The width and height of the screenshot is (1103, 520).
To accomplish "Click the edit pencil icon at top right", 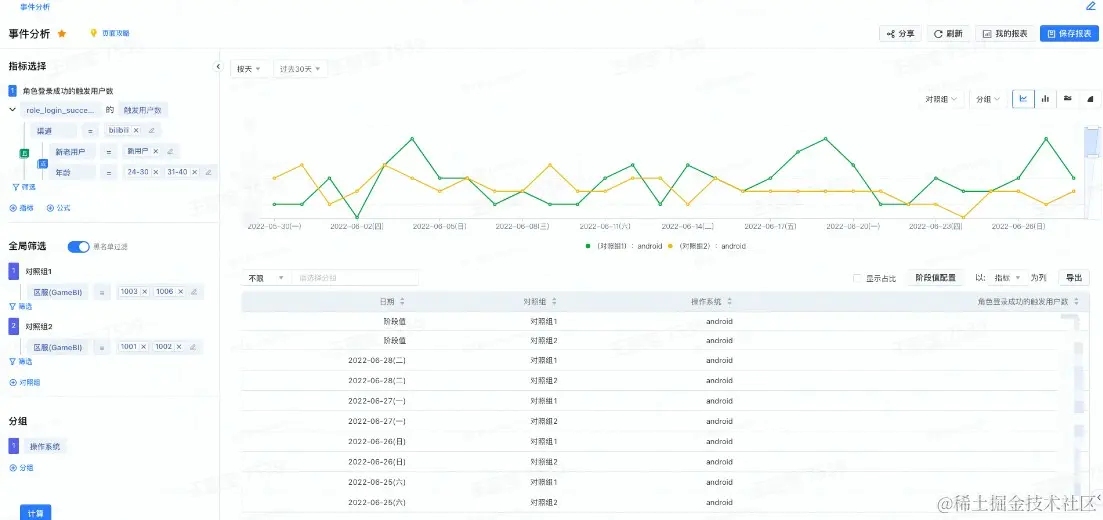I will [x=1090, y=6].
